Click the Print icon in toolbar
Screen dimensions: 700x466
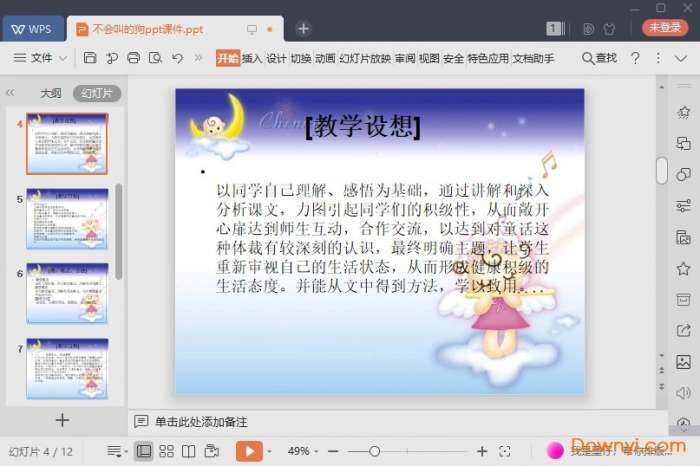133,58
